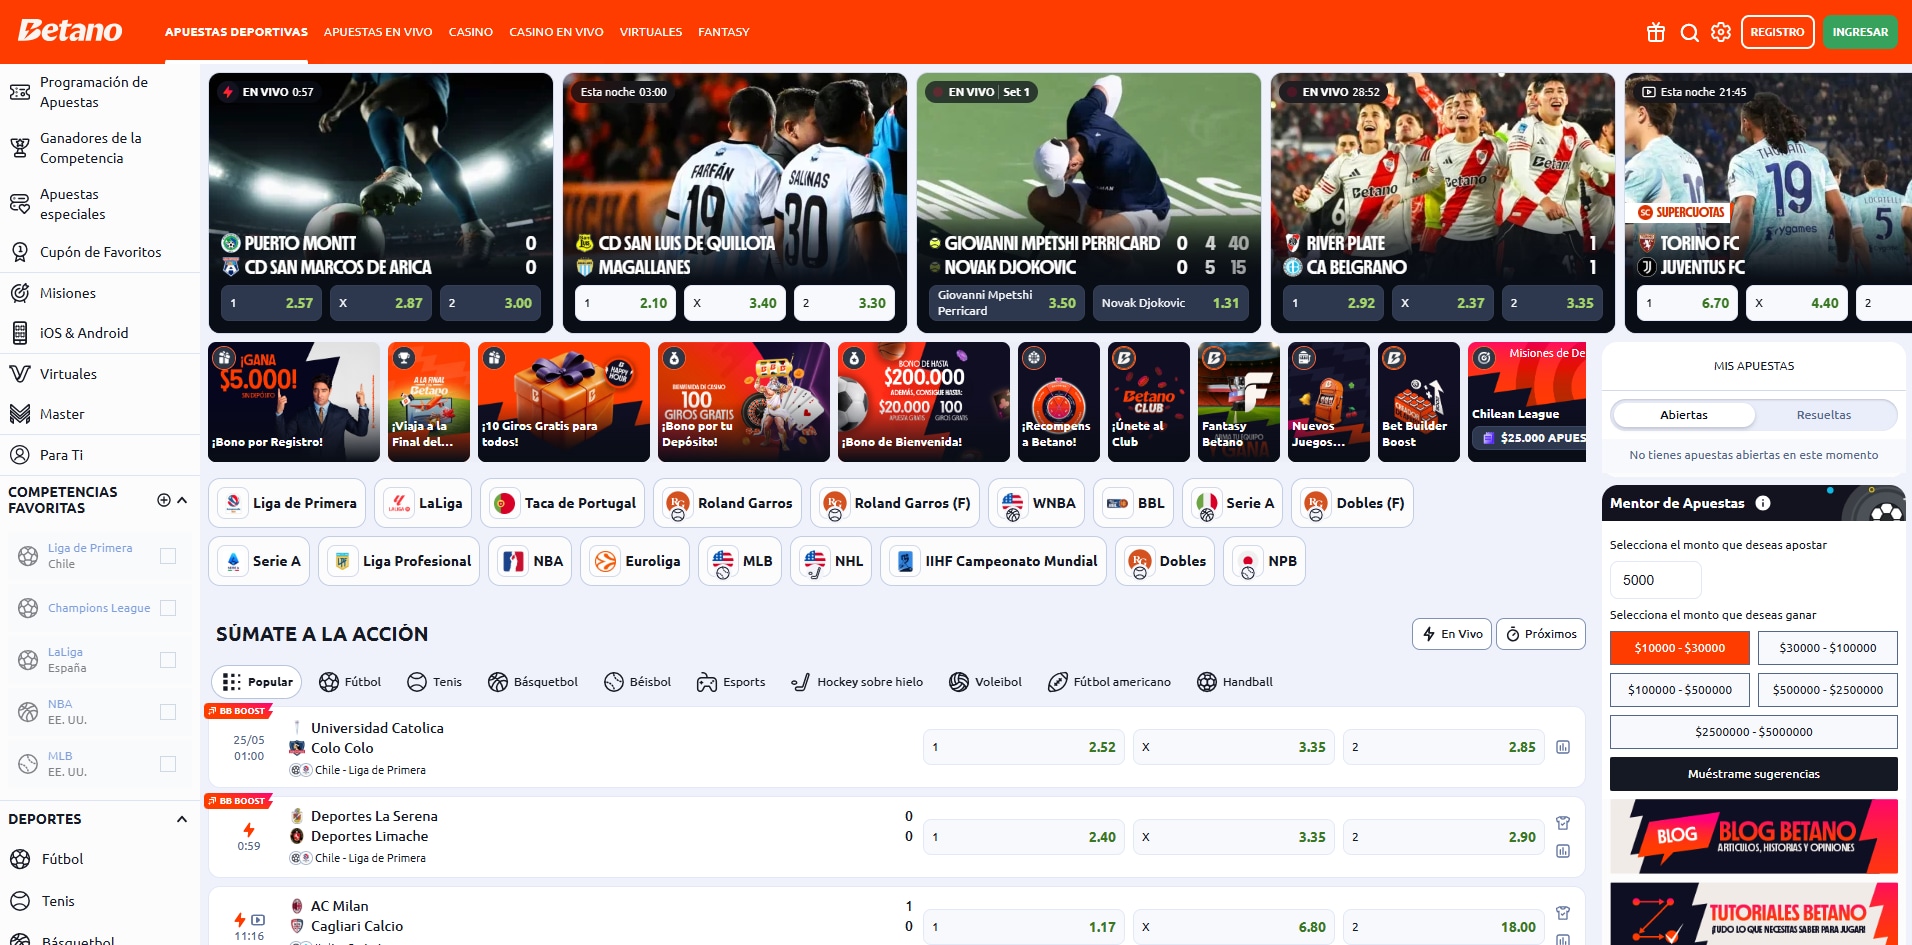
Task: Select $10000 - $30000 win range
Action: [x=1680, y=648]
